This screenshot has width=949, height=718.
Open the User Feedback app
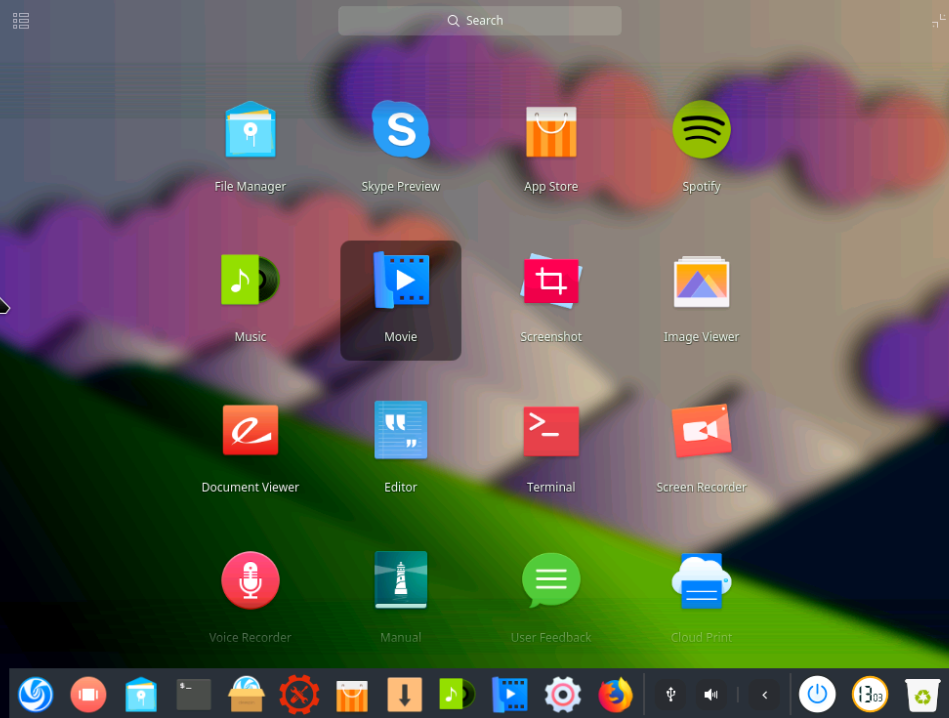point(550,581)
